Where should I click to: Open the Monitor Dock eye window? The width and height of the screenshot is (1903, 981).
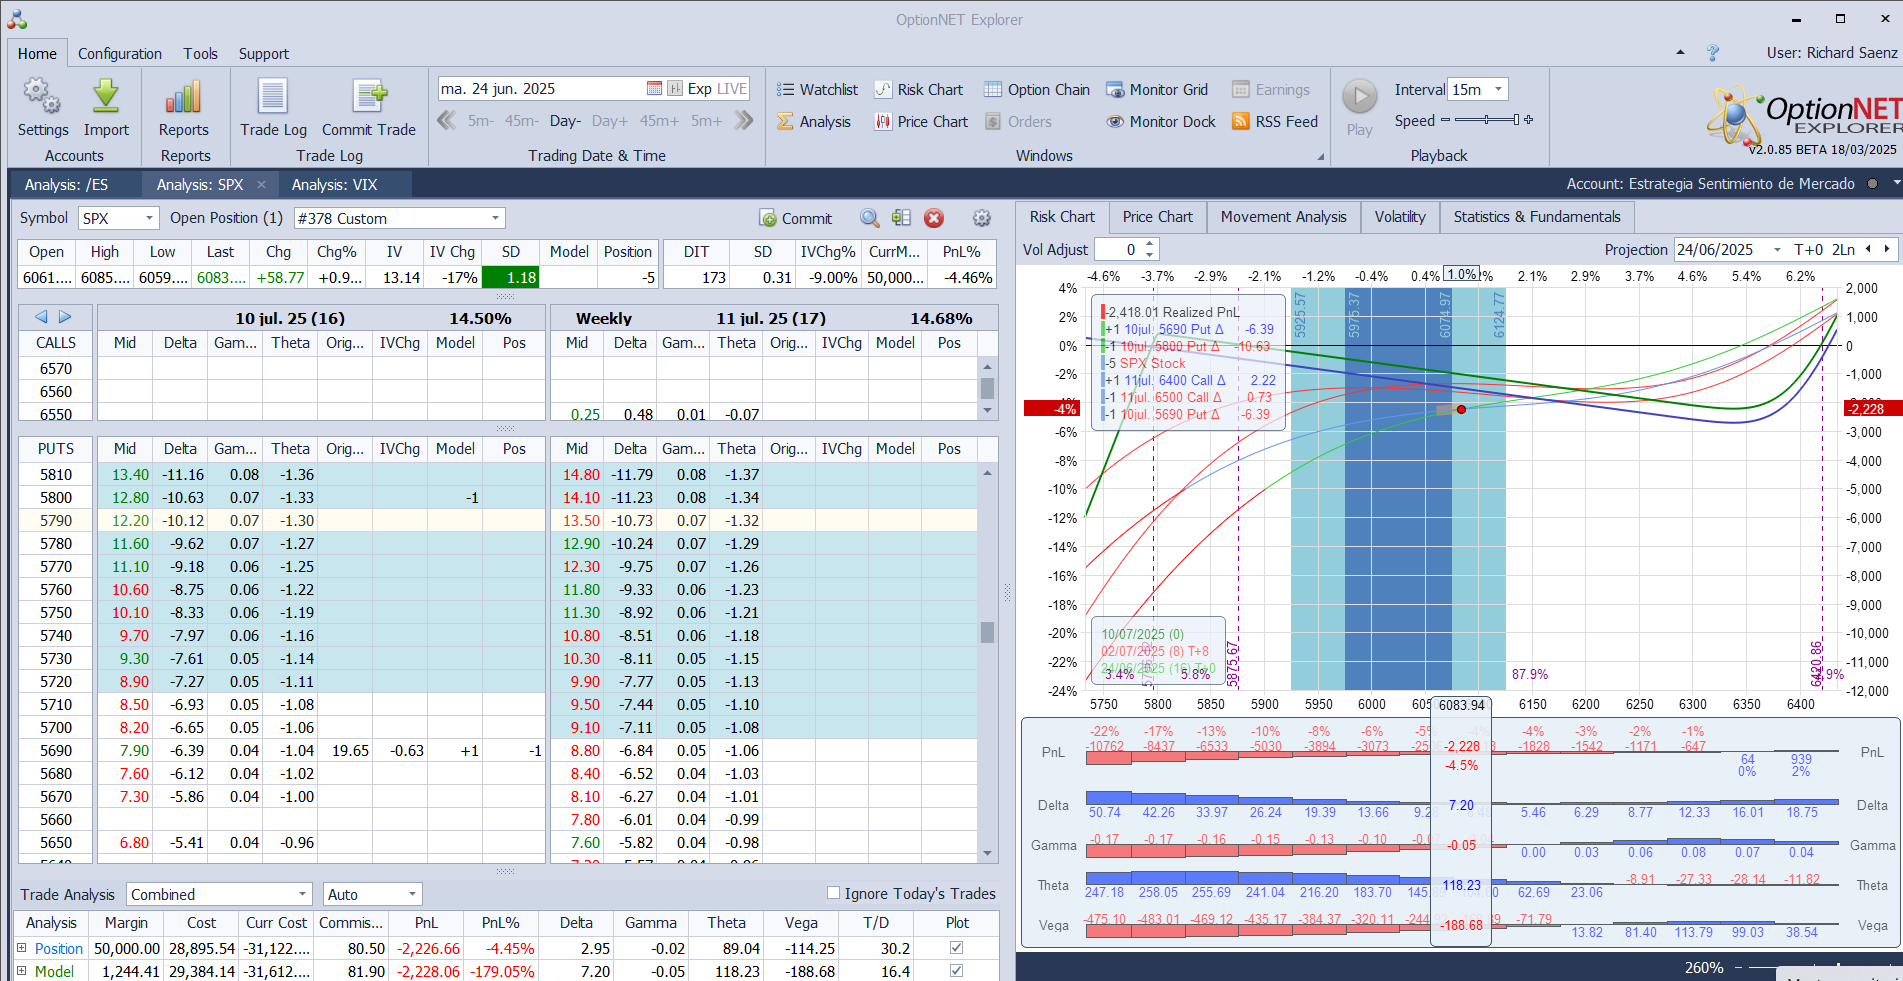click(x=1161, y=121)
